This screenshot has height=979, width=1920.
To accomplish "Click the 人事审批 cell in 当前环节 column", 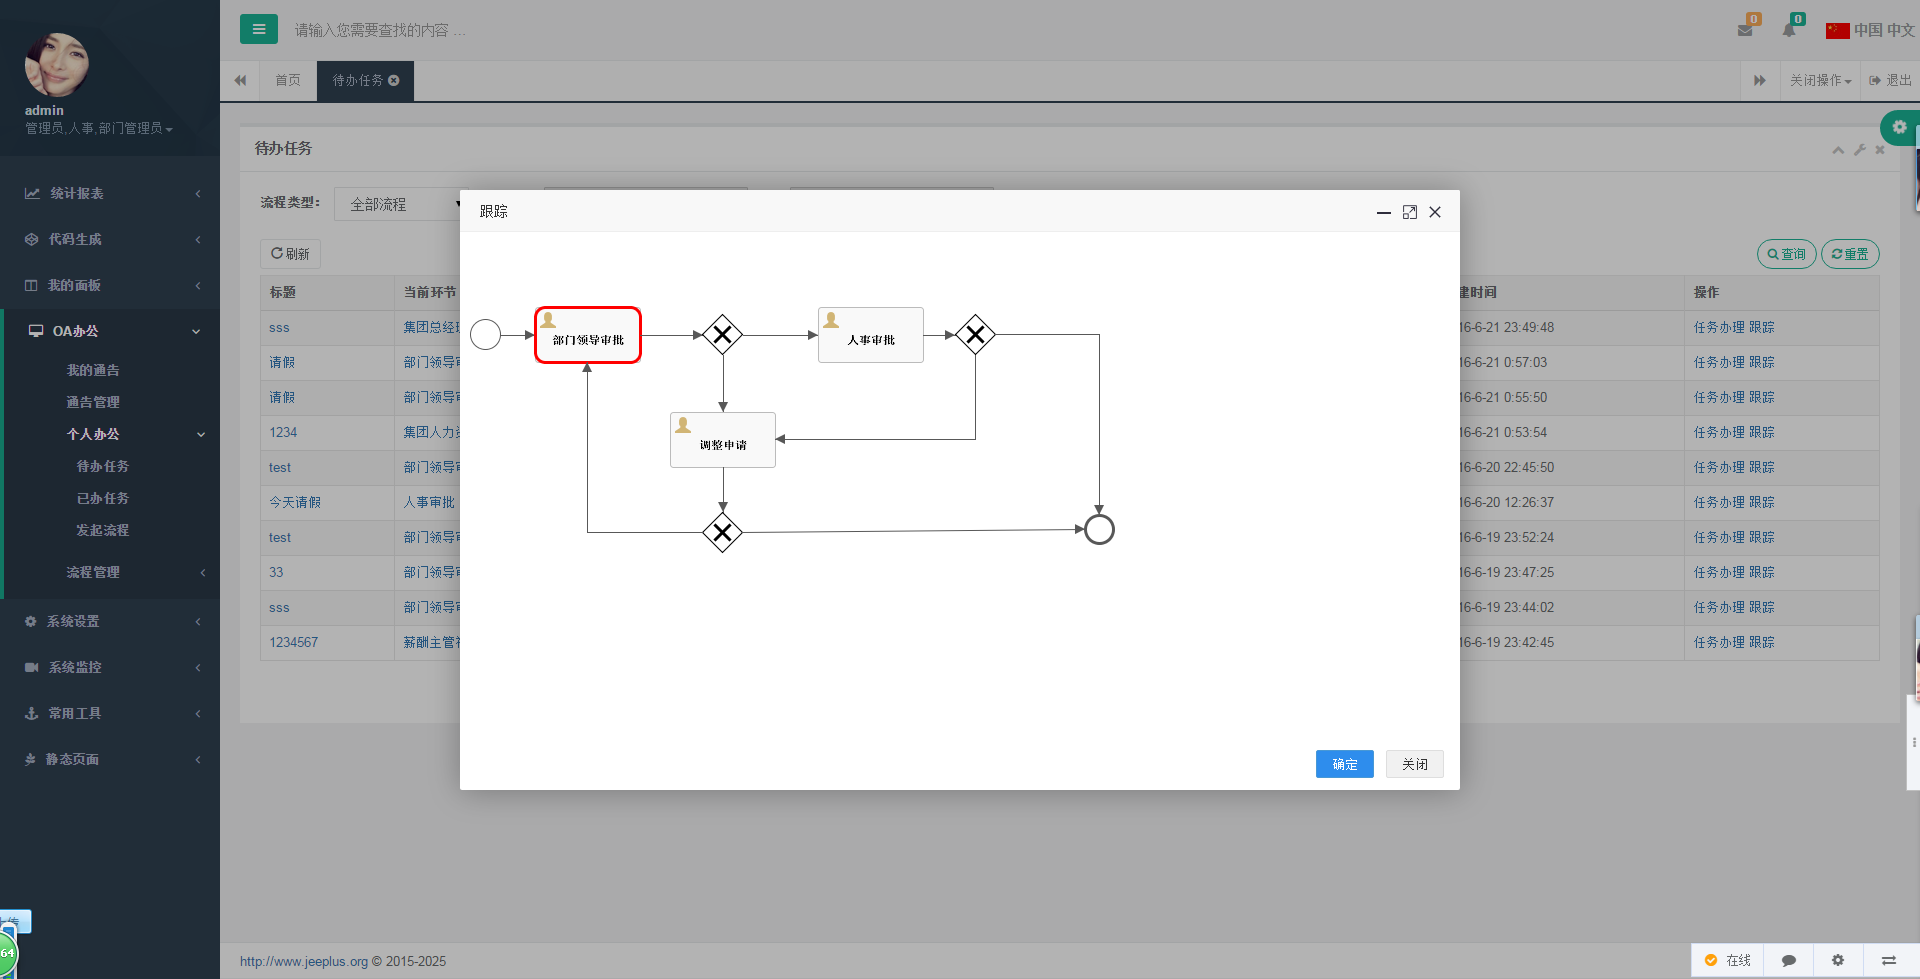I will pos(429,502).
